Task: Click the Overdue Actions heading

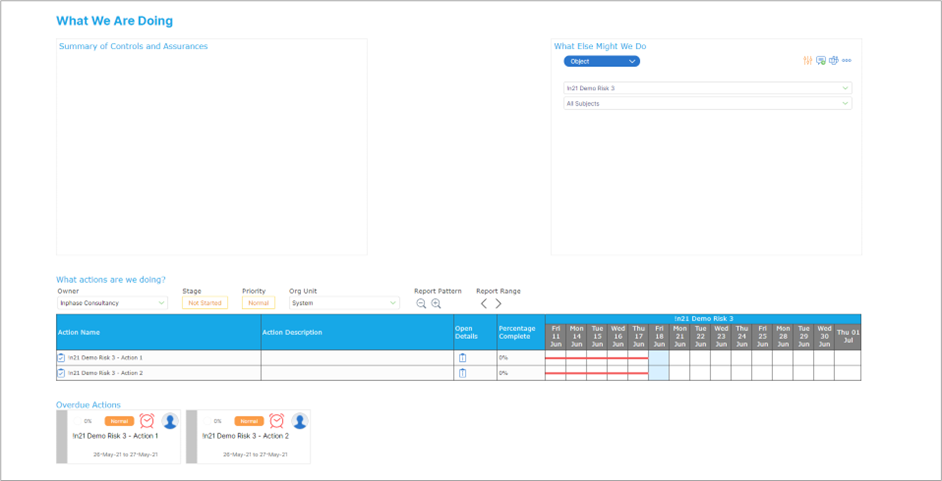Action: click(x=88, y=405)
